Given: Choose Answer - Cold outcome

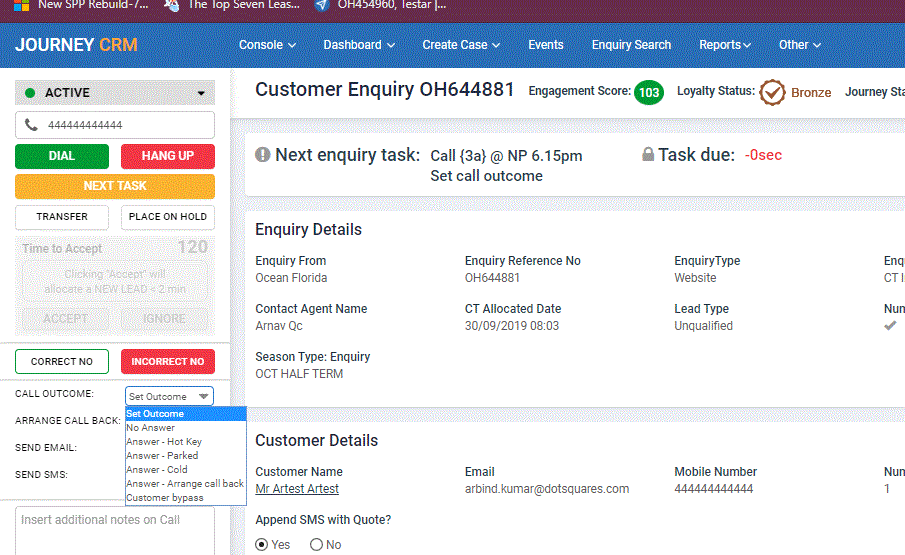Looking at the screenshot, I should tap(185, 470).
